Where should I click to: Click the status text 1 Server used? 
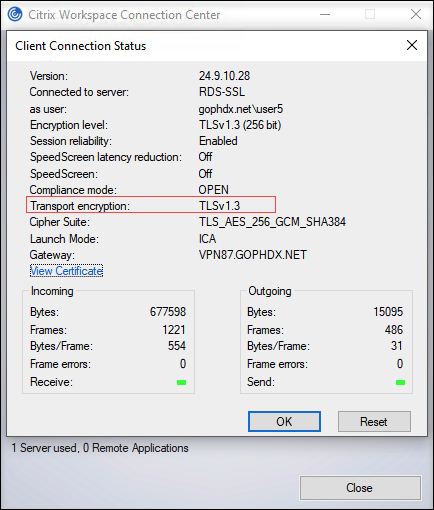coord(45,448)
